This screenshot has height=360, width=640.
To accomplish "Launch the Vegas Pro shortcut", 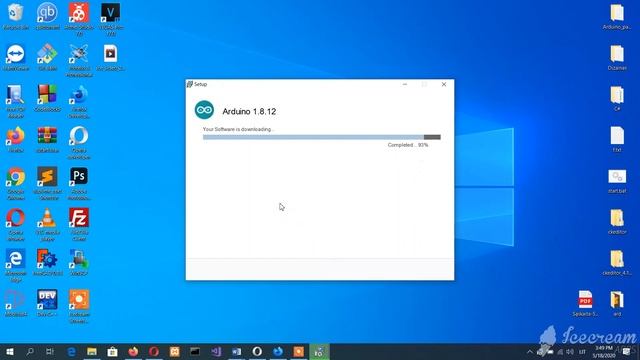I will (111, 13).
